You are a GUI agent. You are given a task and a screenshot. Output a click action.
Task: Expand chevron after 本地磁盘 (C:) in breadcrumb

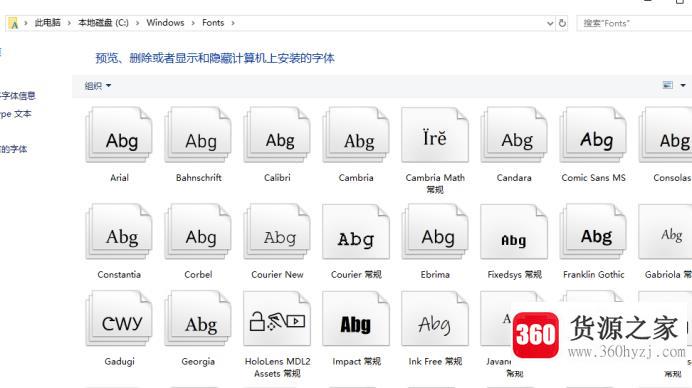[137, 23]
